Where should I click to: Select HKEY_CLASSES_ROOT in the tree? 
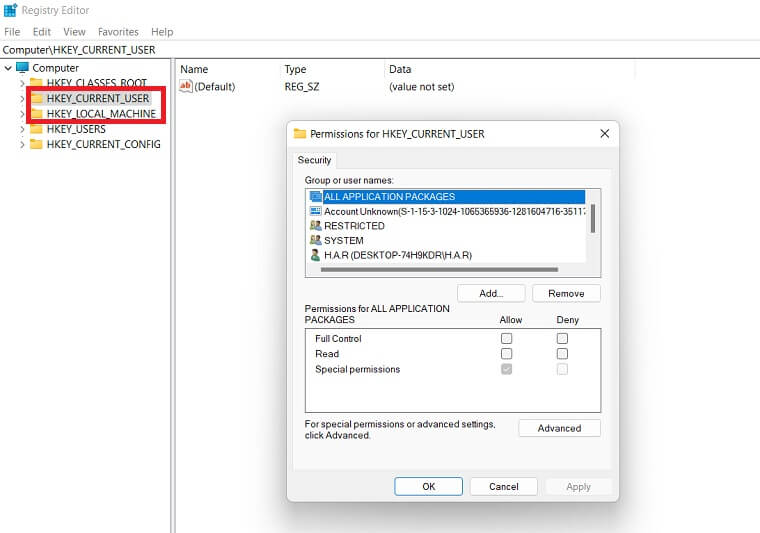[96, 83]
